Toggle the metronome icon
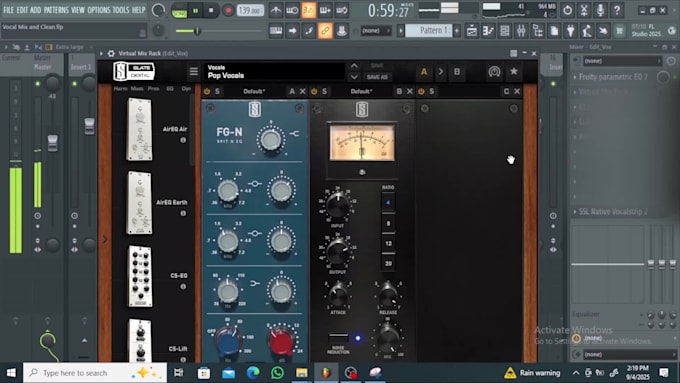This screenshot has height=383, width=680. (x=276, y=10)
